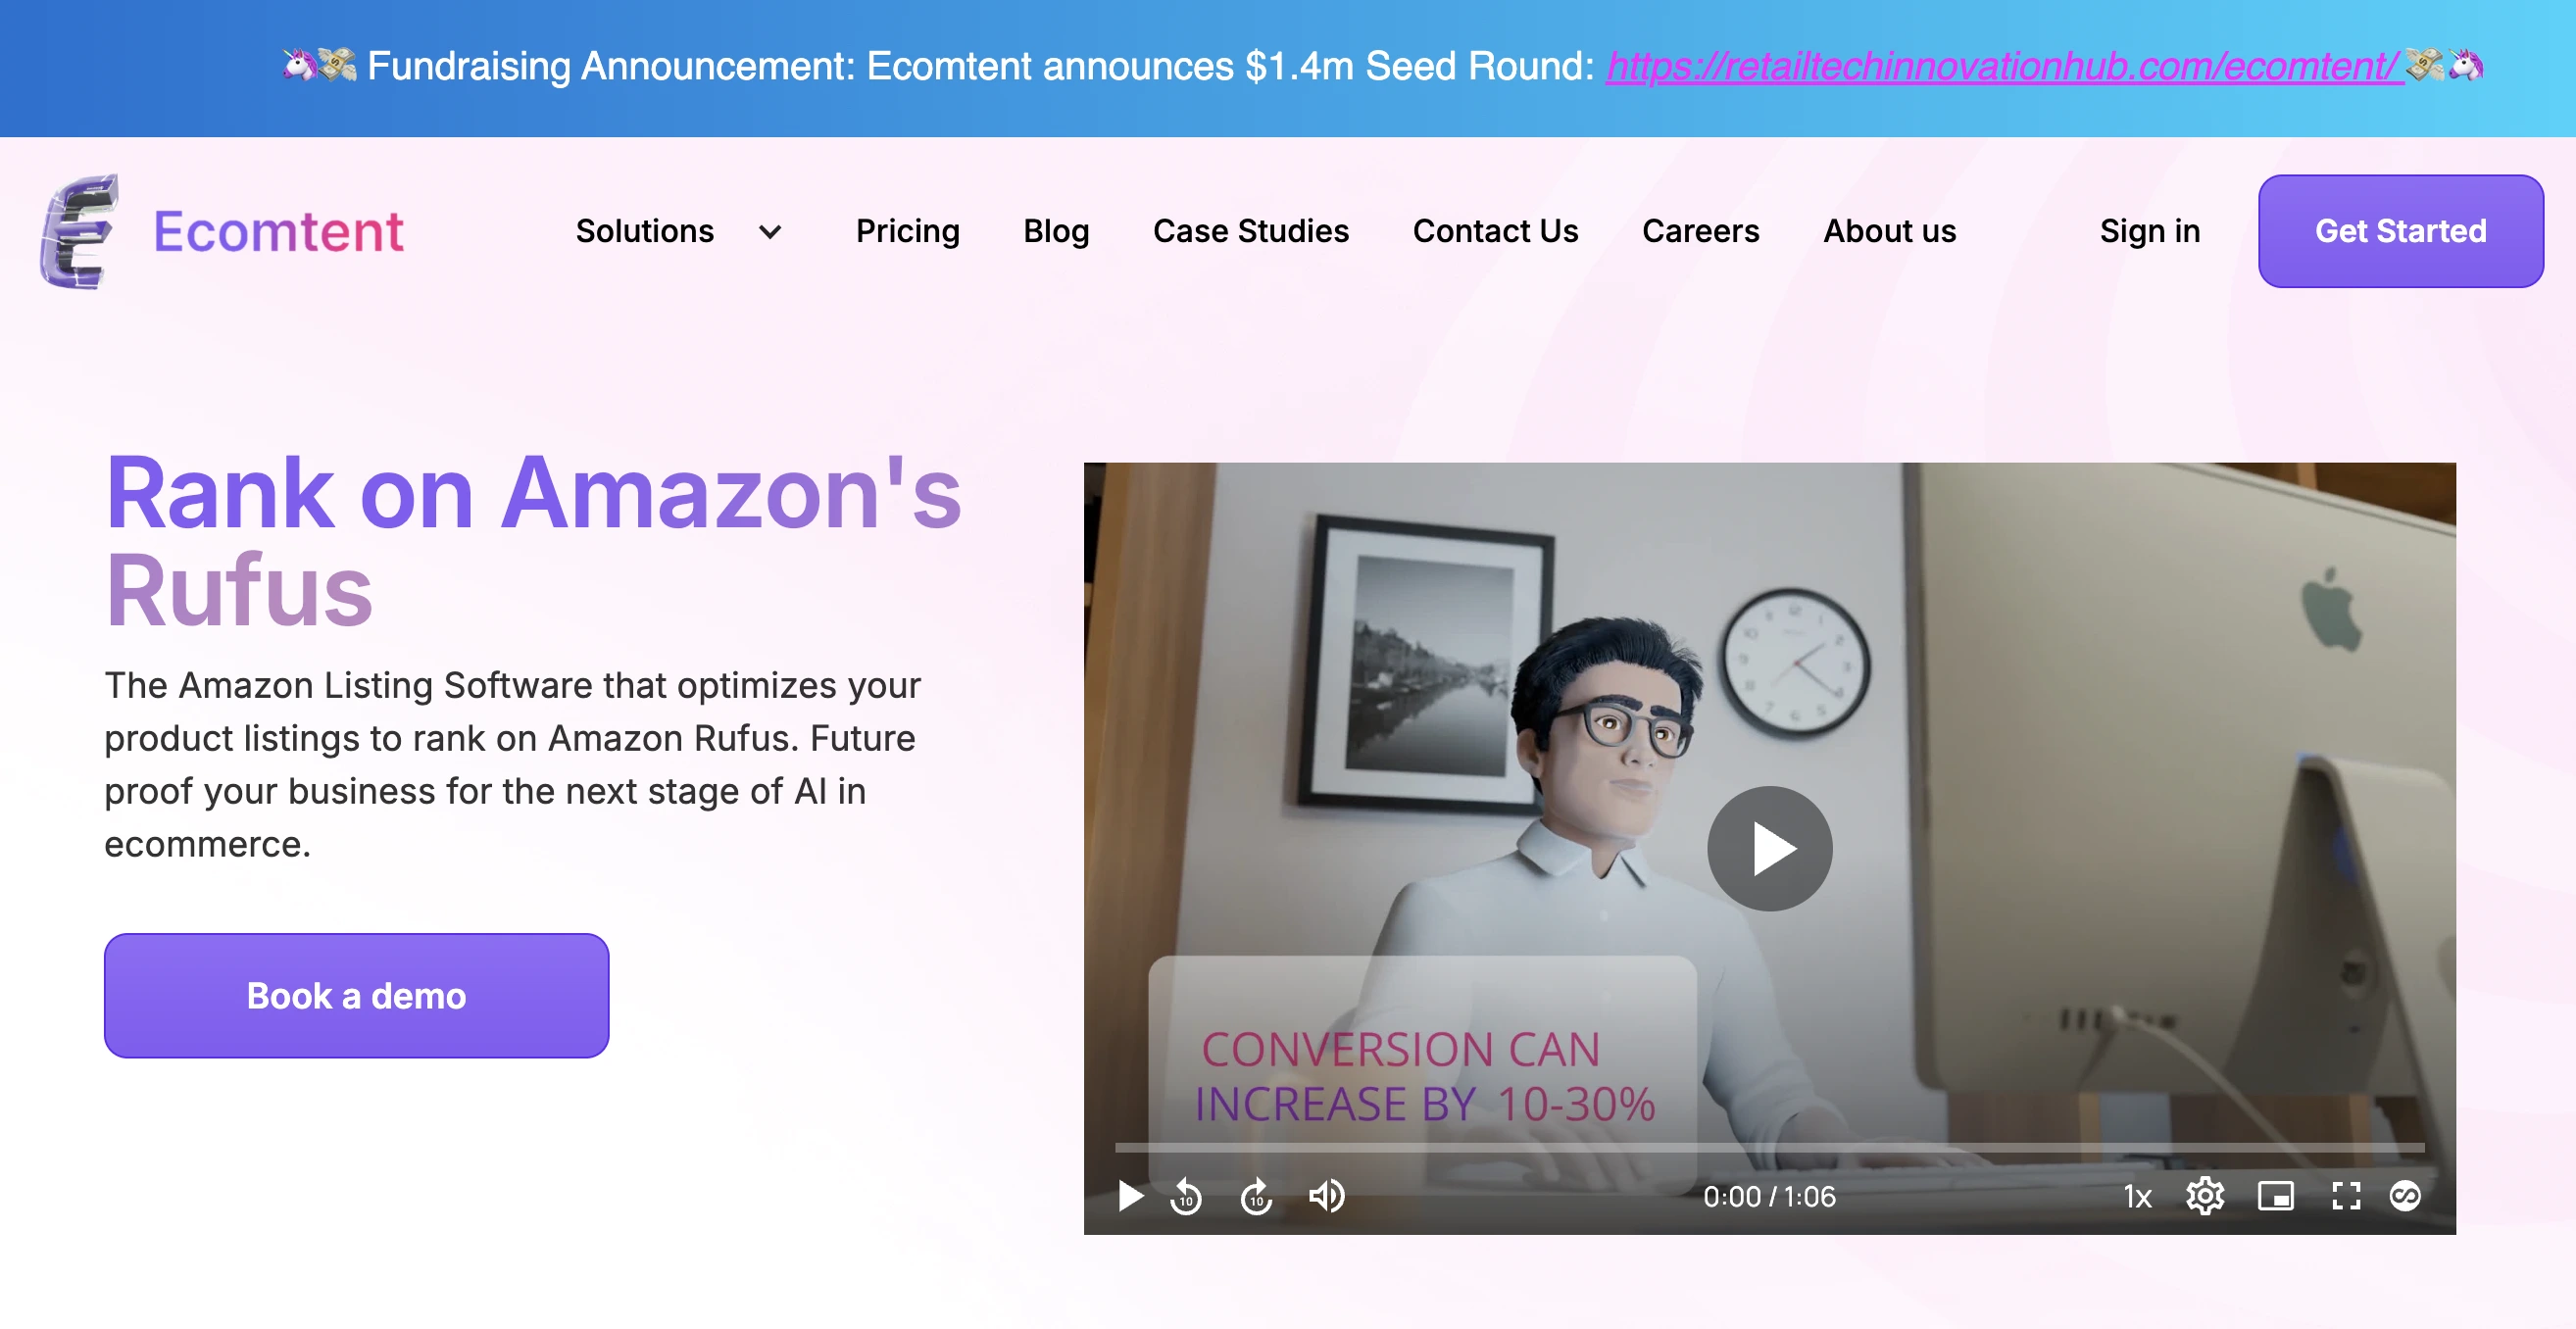Open the retailtechinnovationhub fundraising link
The image size is (2576, 1329).
click(2004, 66)
